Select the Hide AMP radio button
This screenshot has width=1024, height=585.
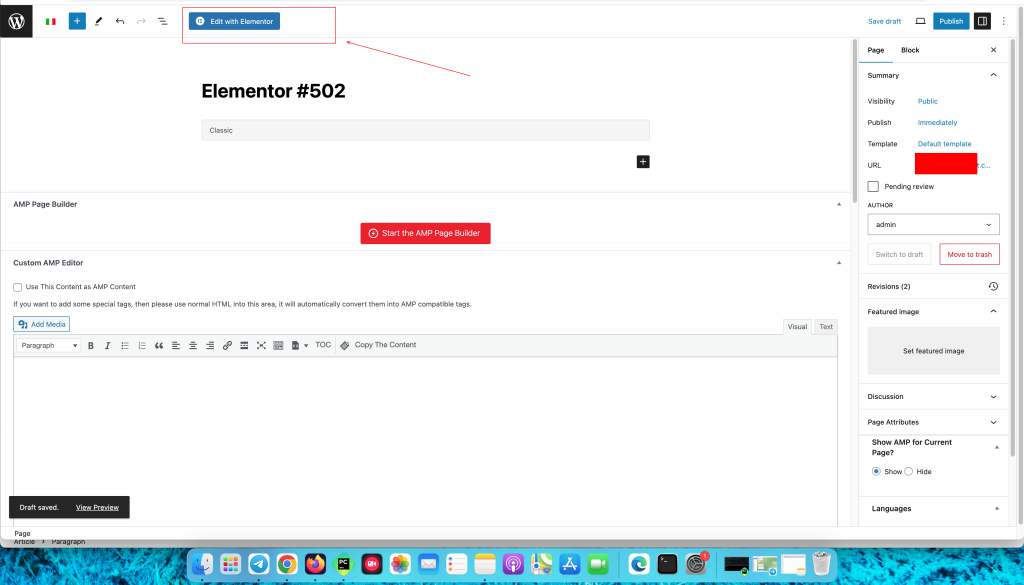point(908,471)
